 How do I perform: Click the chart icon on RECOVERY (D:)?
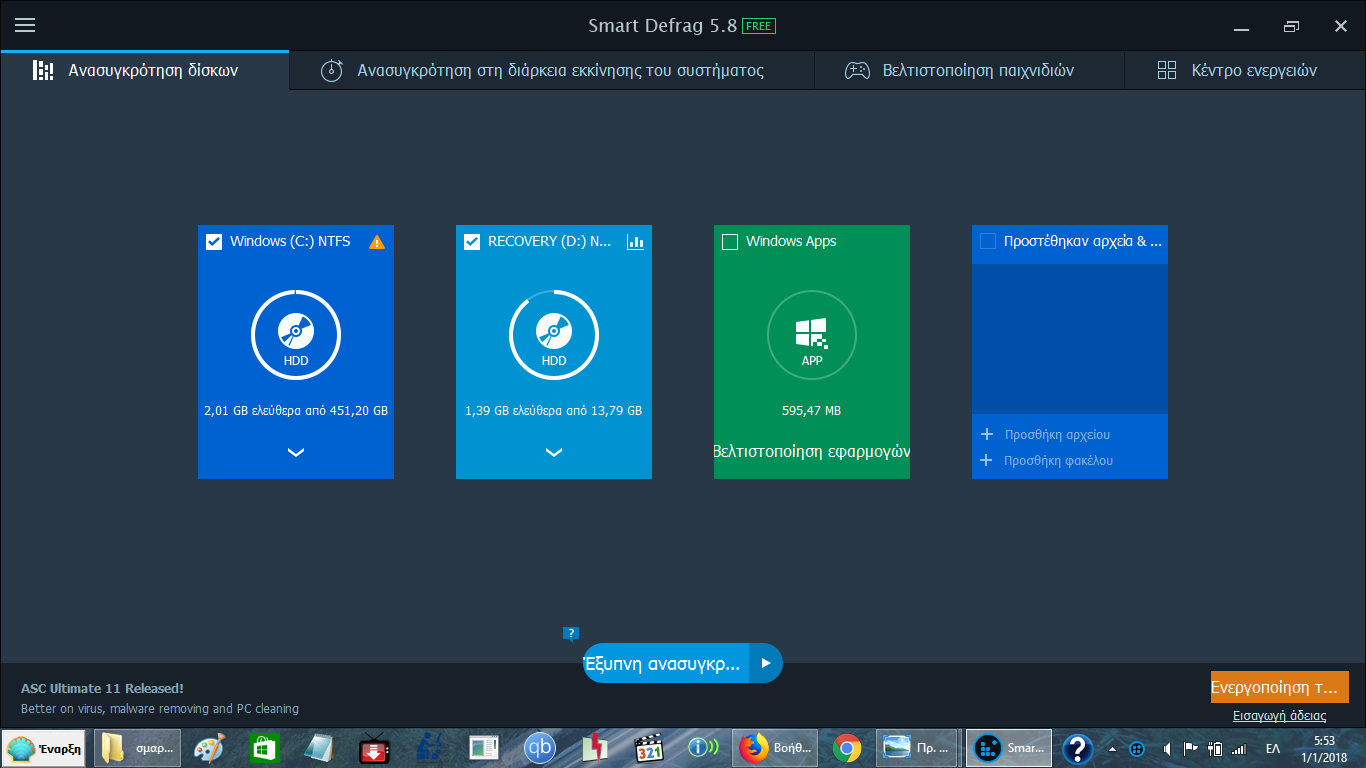(635, 242)
